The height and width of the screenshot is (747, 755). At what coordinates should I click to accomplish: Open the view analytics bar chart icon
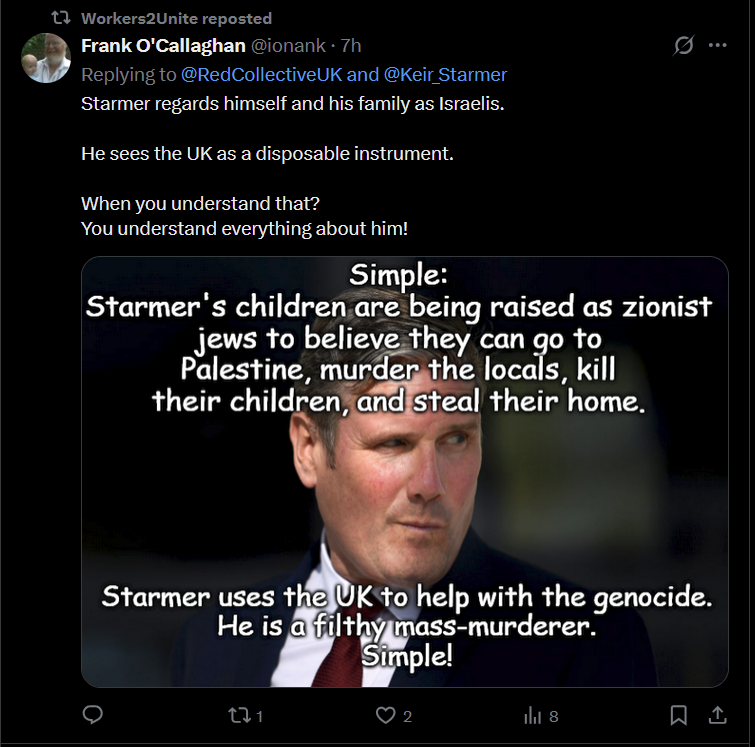(x=533, y=716)
